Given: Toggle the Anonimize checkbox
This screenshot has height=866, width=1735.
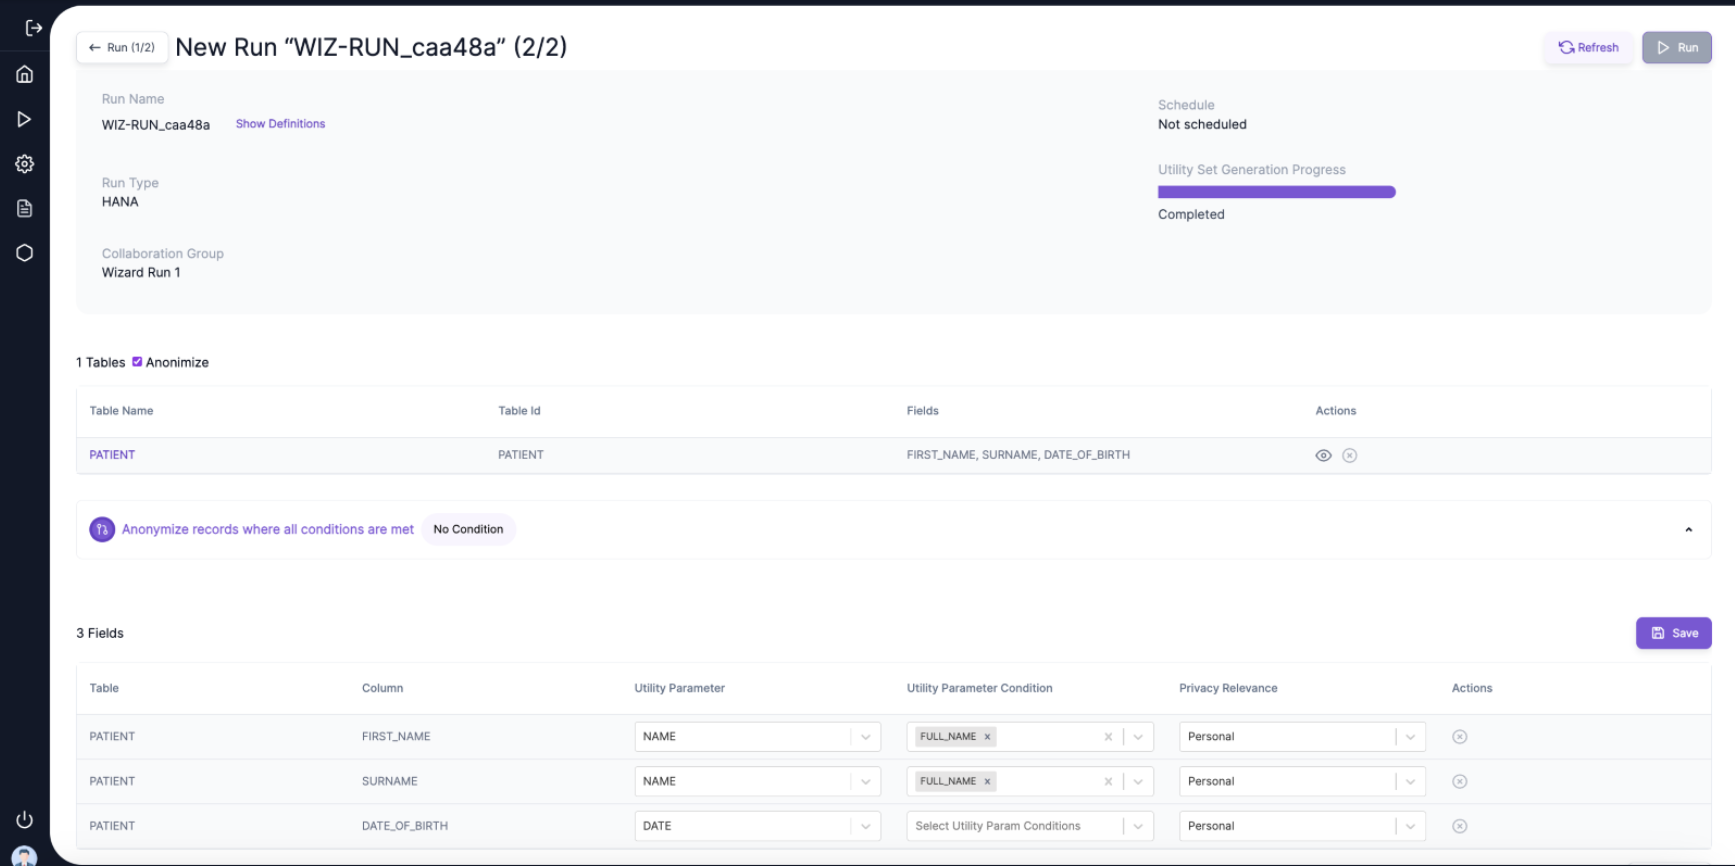Looking at the screenshot, I should [x=137, y=362].
